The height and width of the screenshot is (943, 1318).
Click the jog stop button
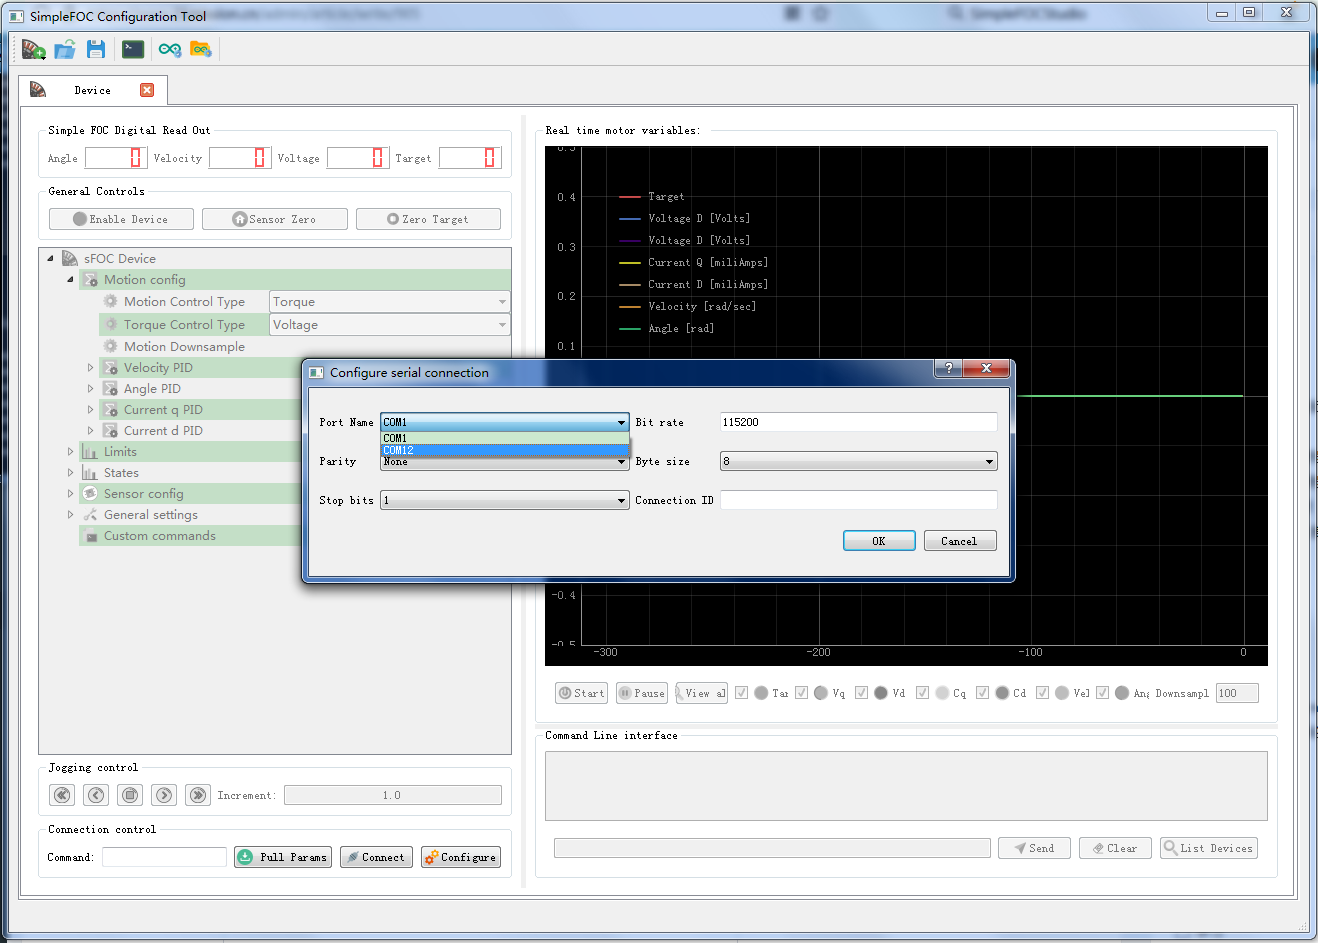click(130, 795)
